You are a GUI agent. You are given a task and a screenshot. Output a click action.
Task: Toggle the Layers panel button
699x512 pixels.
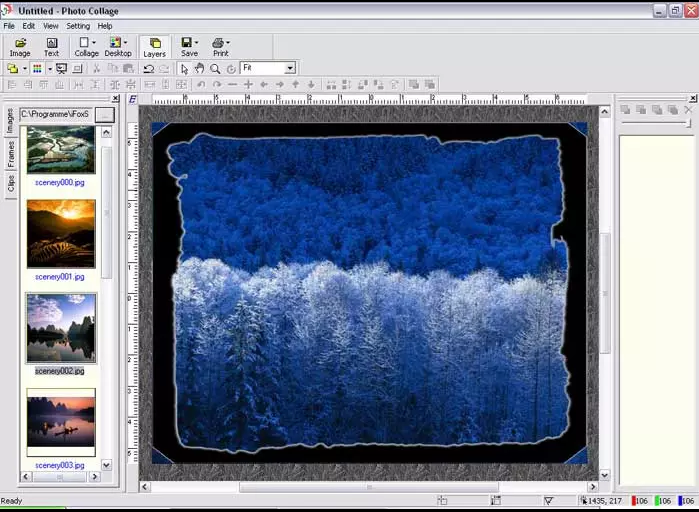pos(154,47)
